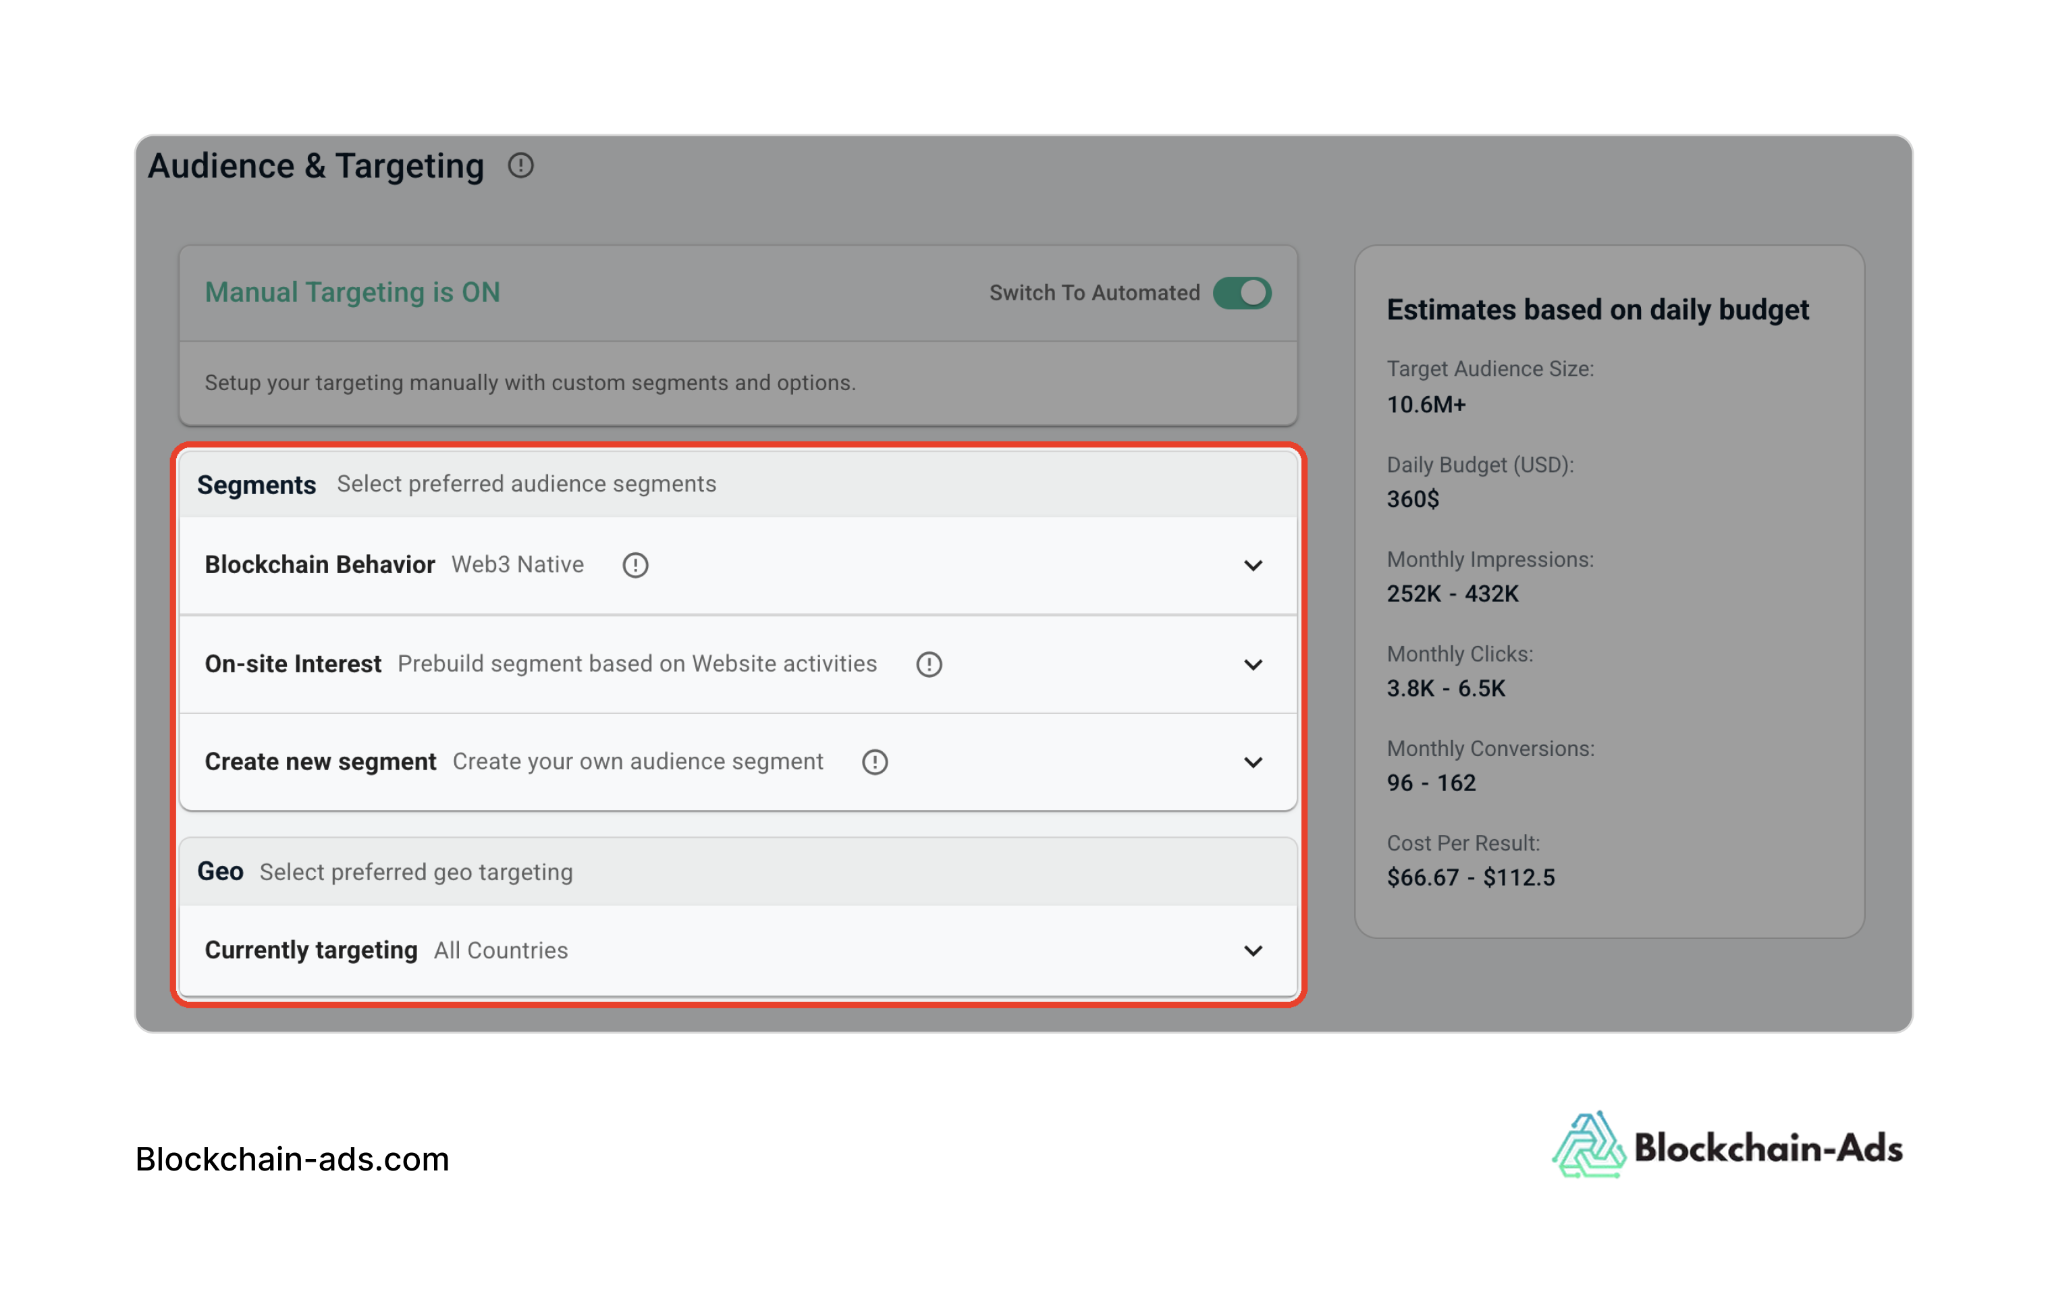Click info icon in Create new segment row
The image size is (2048, 1289).
(875, 762)
